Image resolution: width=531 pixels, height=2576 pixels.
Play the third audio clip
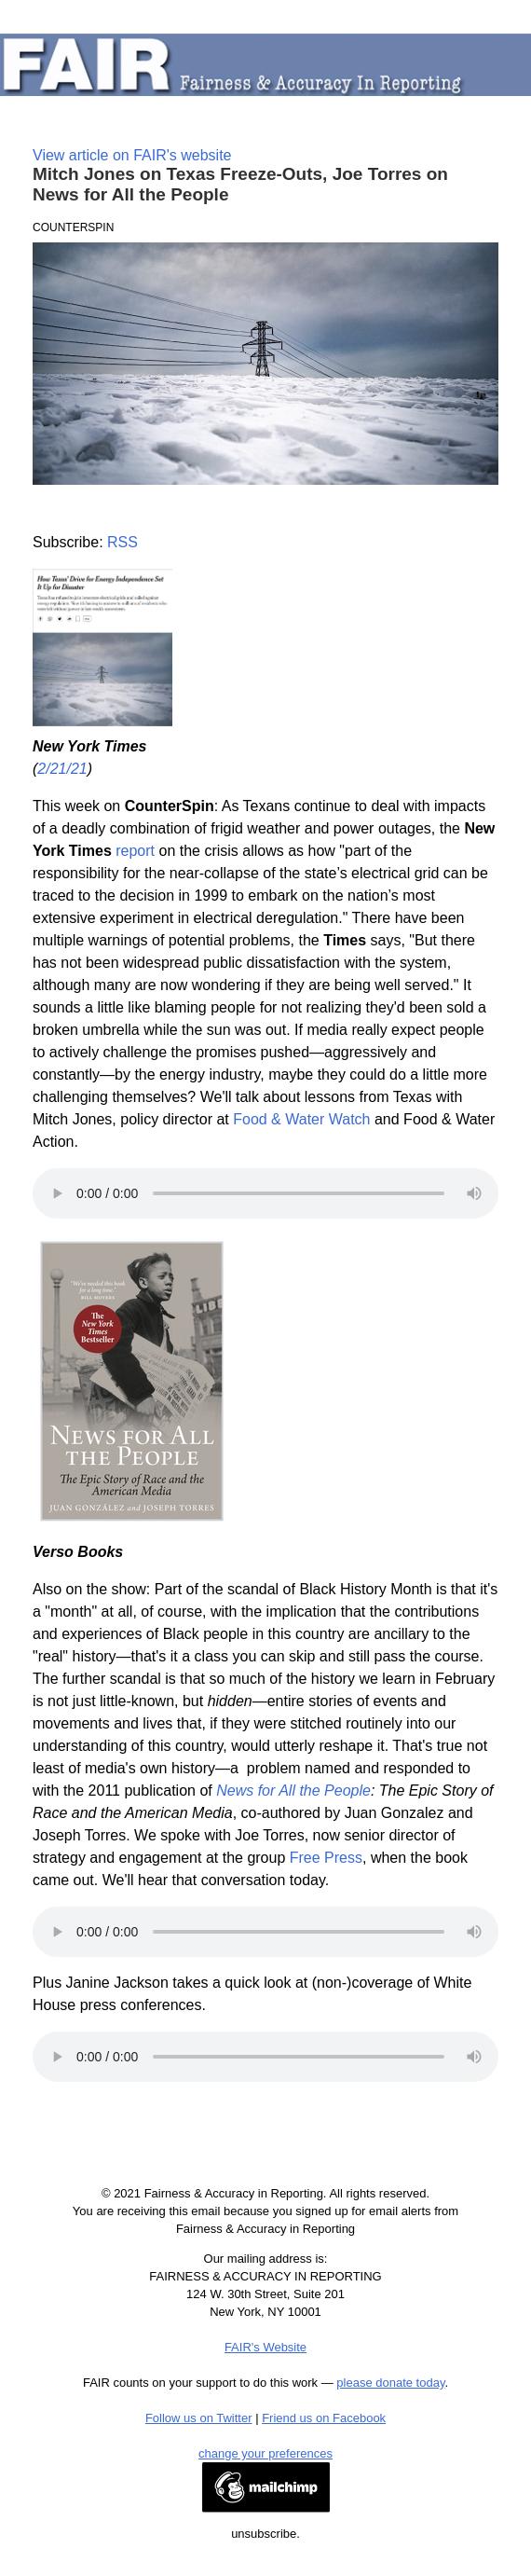click(57, 2057)
